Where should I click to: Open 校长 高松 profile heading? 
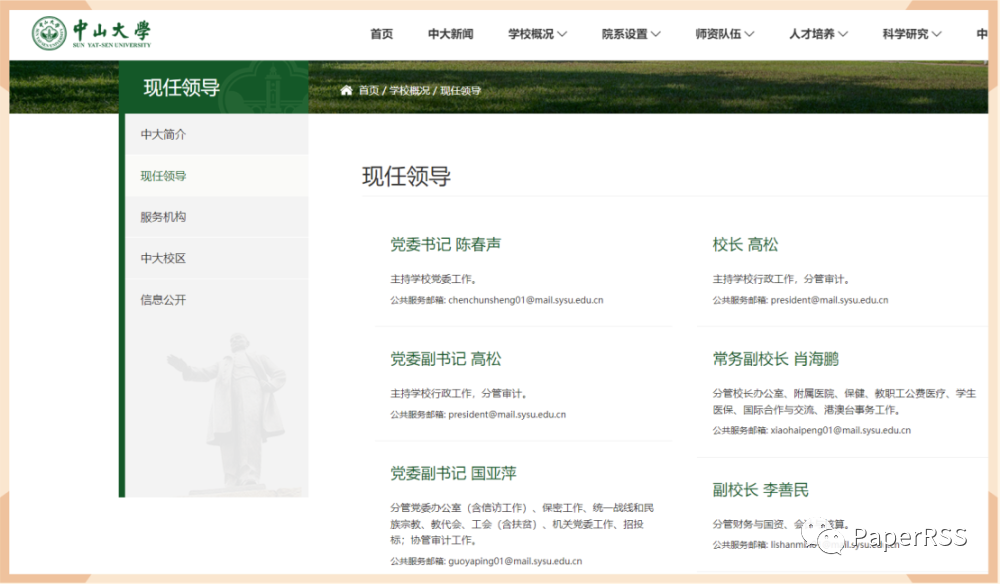[745, 244]
